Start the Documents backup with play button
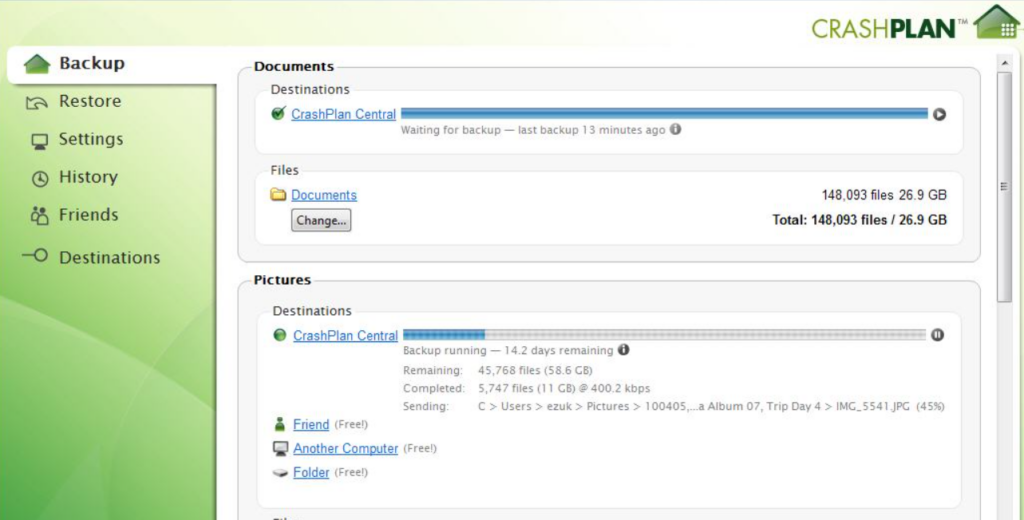The image size is (1024, 520). pos(939,114)
